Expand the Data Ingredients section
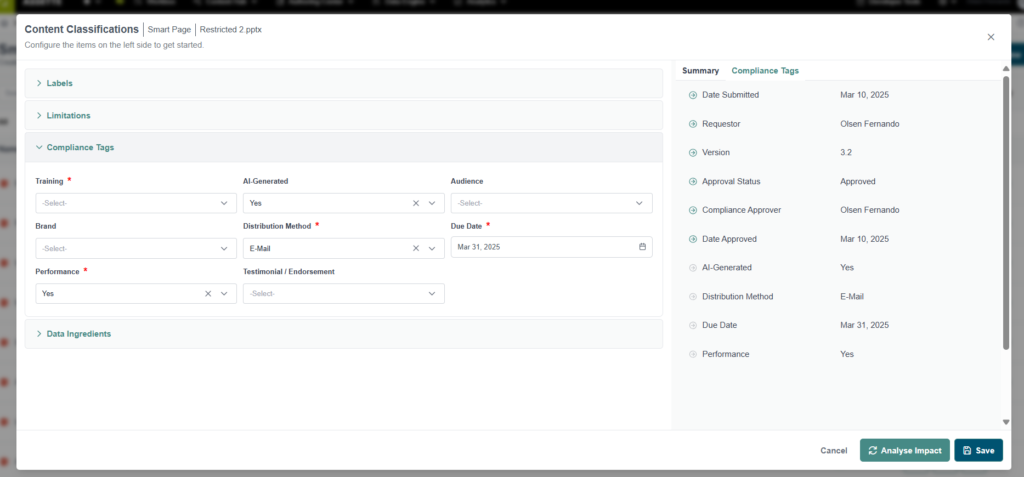 pos(344,334)
